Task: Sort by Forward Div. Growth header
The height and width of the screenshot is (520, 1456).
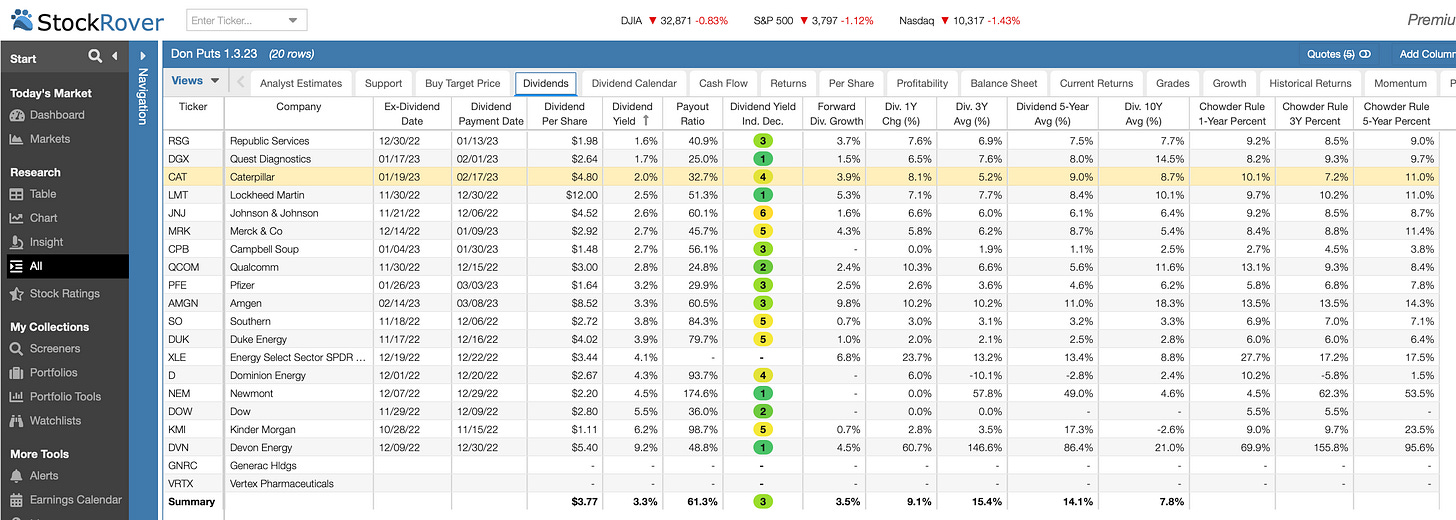Action: click(836, 113)
